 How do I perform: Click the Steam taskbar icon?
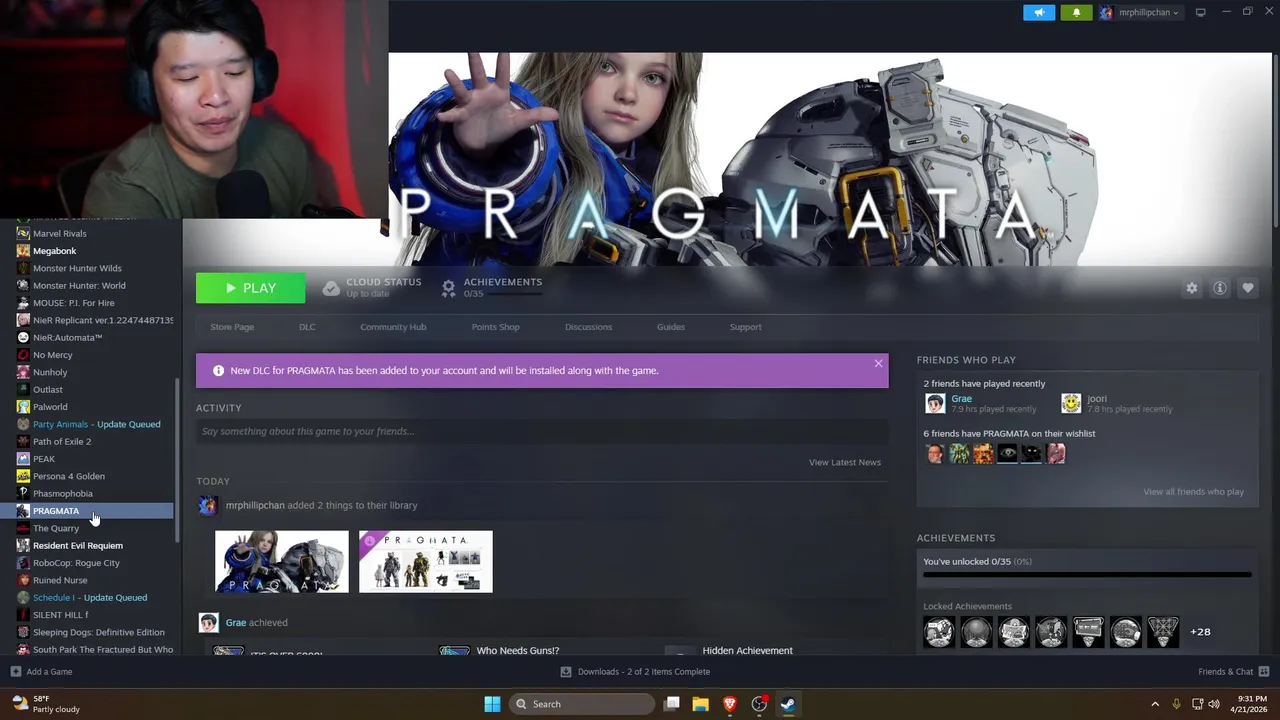pos(788,704)
